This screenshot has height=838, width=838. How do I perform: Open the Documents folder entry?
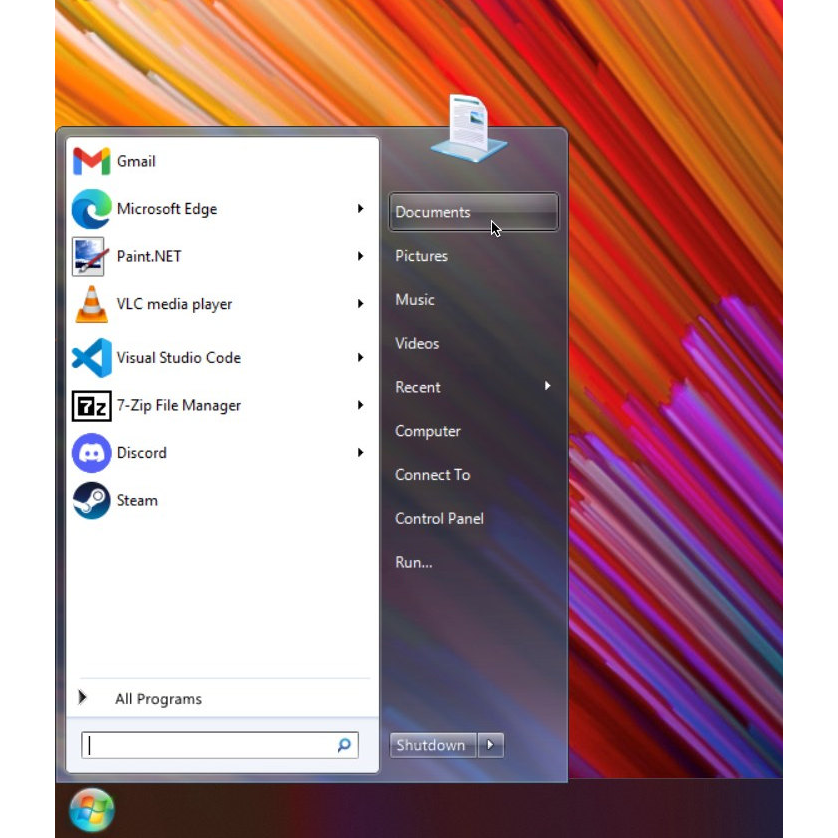[474, 212]
